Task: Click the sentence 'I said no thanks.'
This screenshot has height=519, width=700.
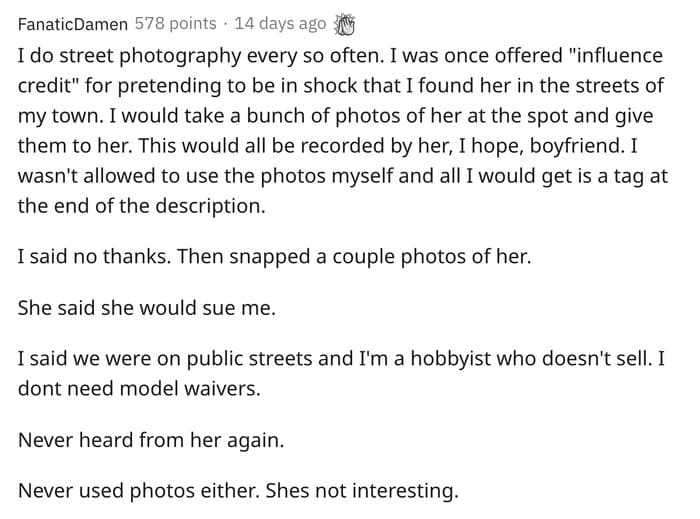Action: point(94,257)
